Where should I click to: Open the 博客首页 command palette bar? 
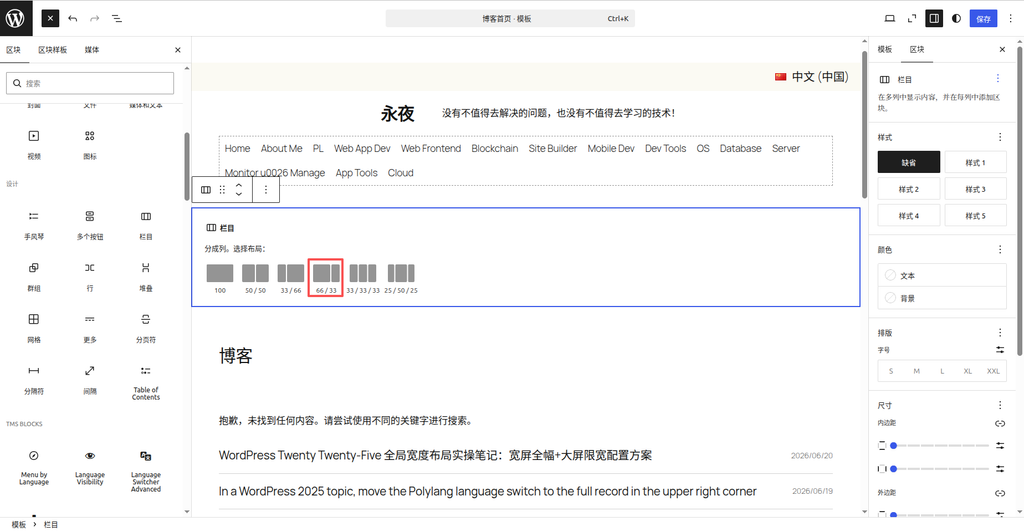pyautogui.click(x=510, y=18)
